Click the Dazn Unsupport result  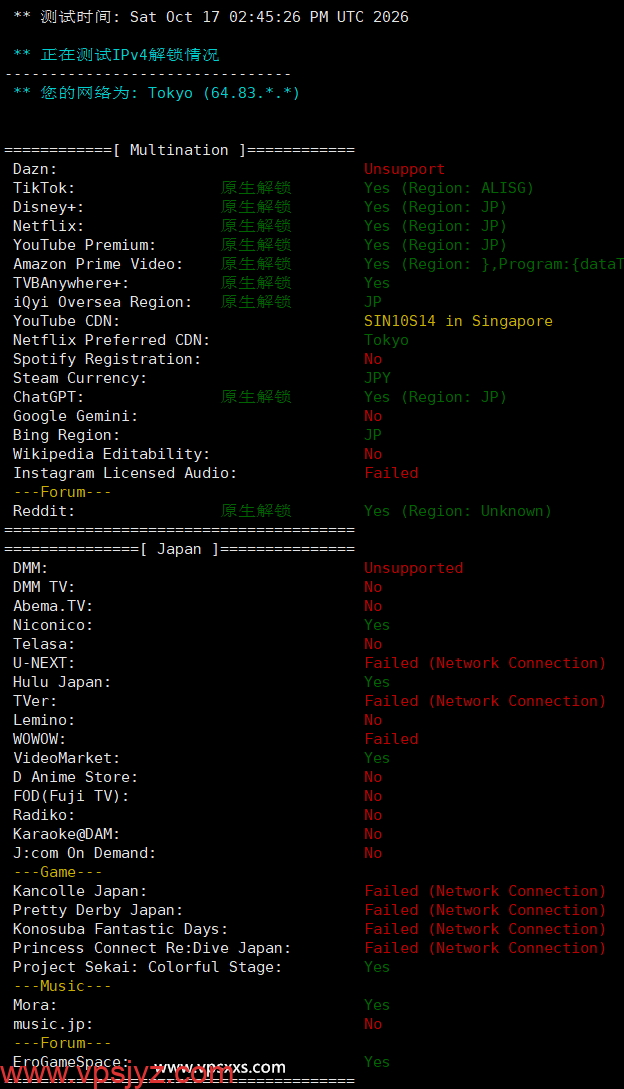coord(404,169)
